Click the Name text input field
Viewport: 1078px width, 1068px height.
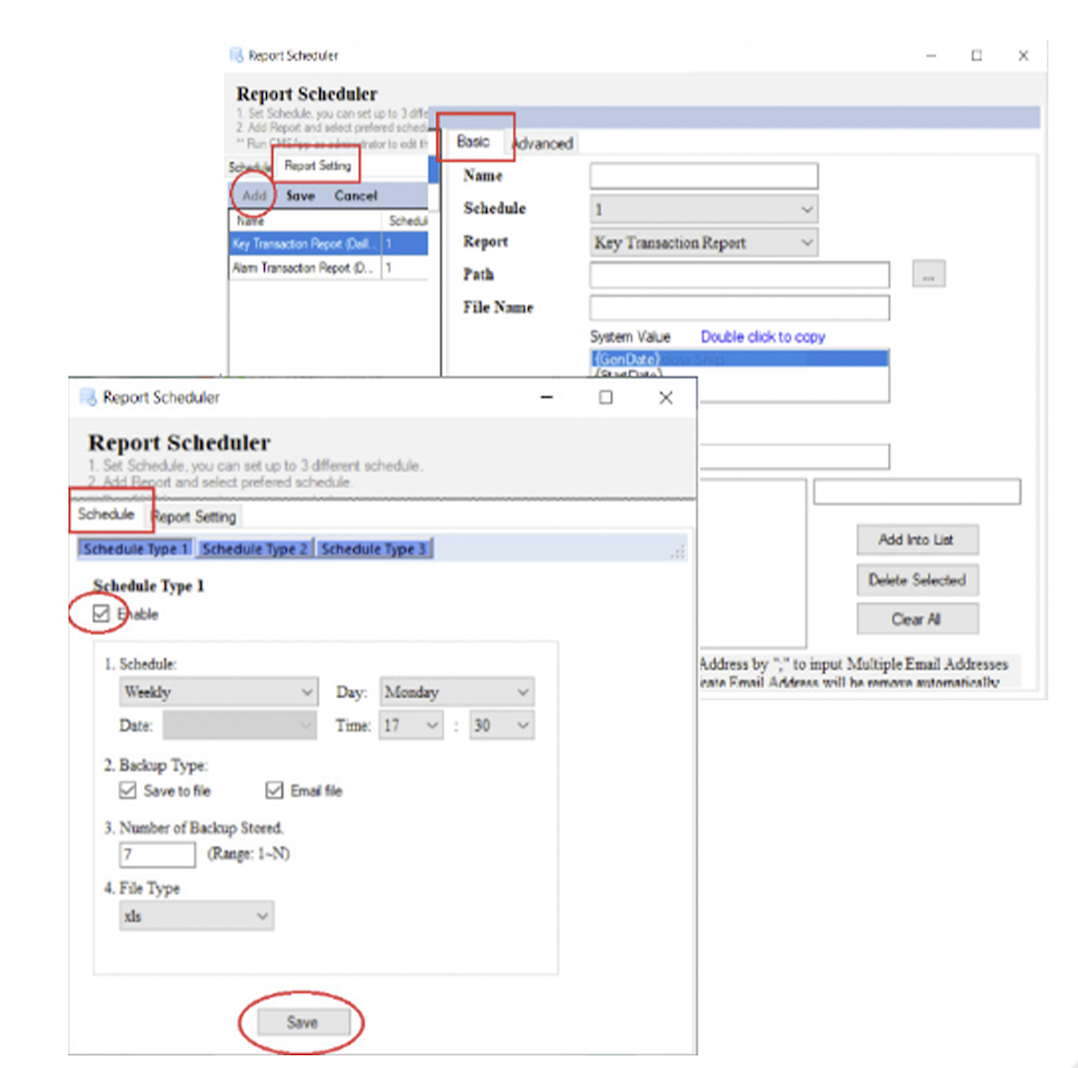(x=703, y=176)
